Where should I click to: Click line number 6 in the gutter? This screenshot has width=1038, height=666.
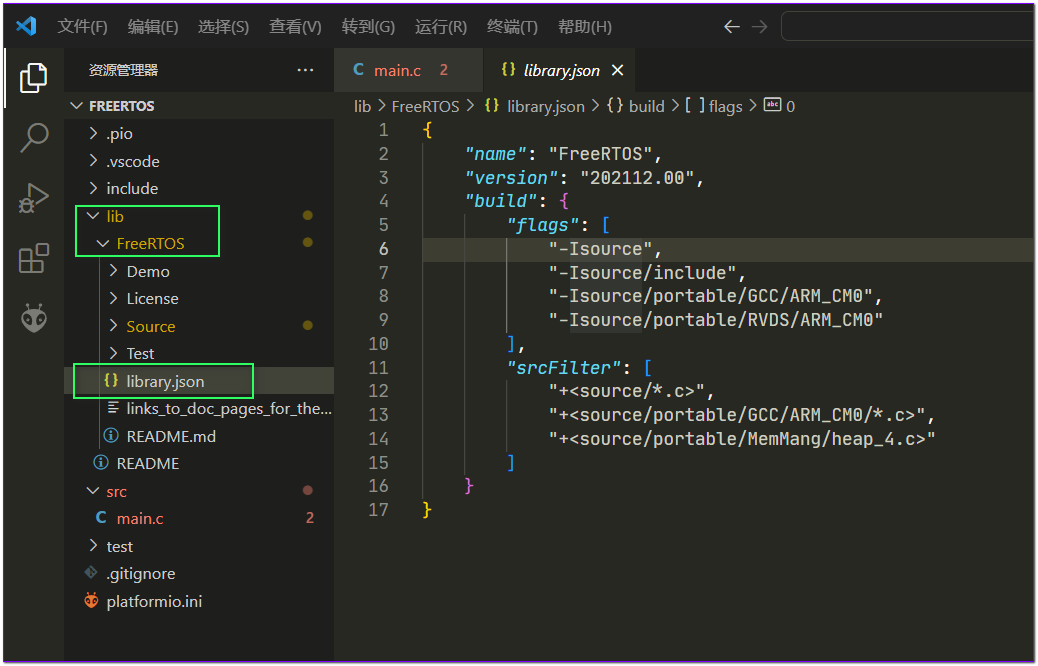383,249
